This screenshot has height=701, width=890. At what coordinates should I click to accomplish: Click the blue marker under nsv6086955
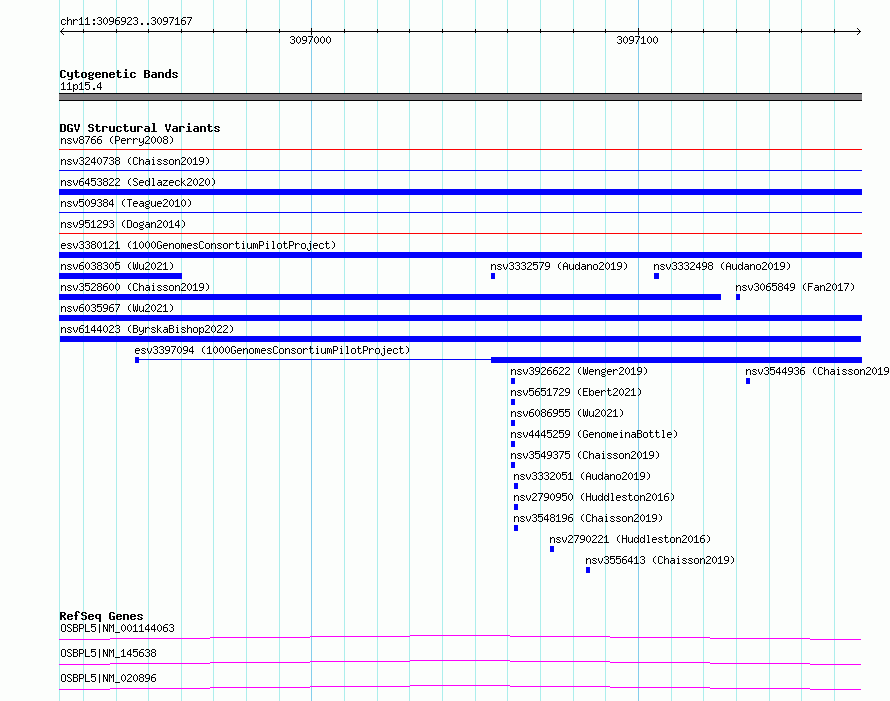[513, 423]
